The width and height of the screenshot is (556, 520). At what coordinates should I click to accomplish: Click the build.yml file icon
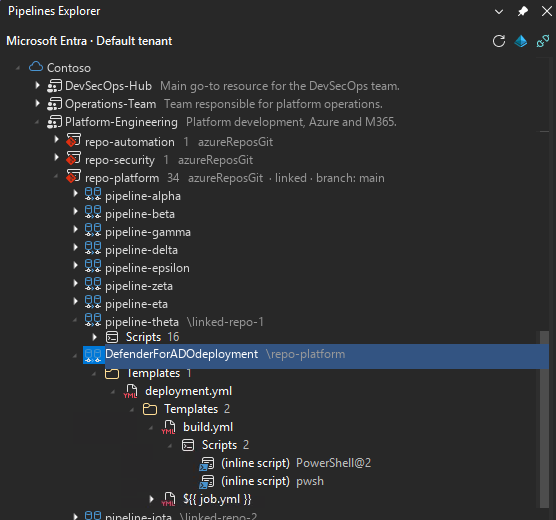169,427
